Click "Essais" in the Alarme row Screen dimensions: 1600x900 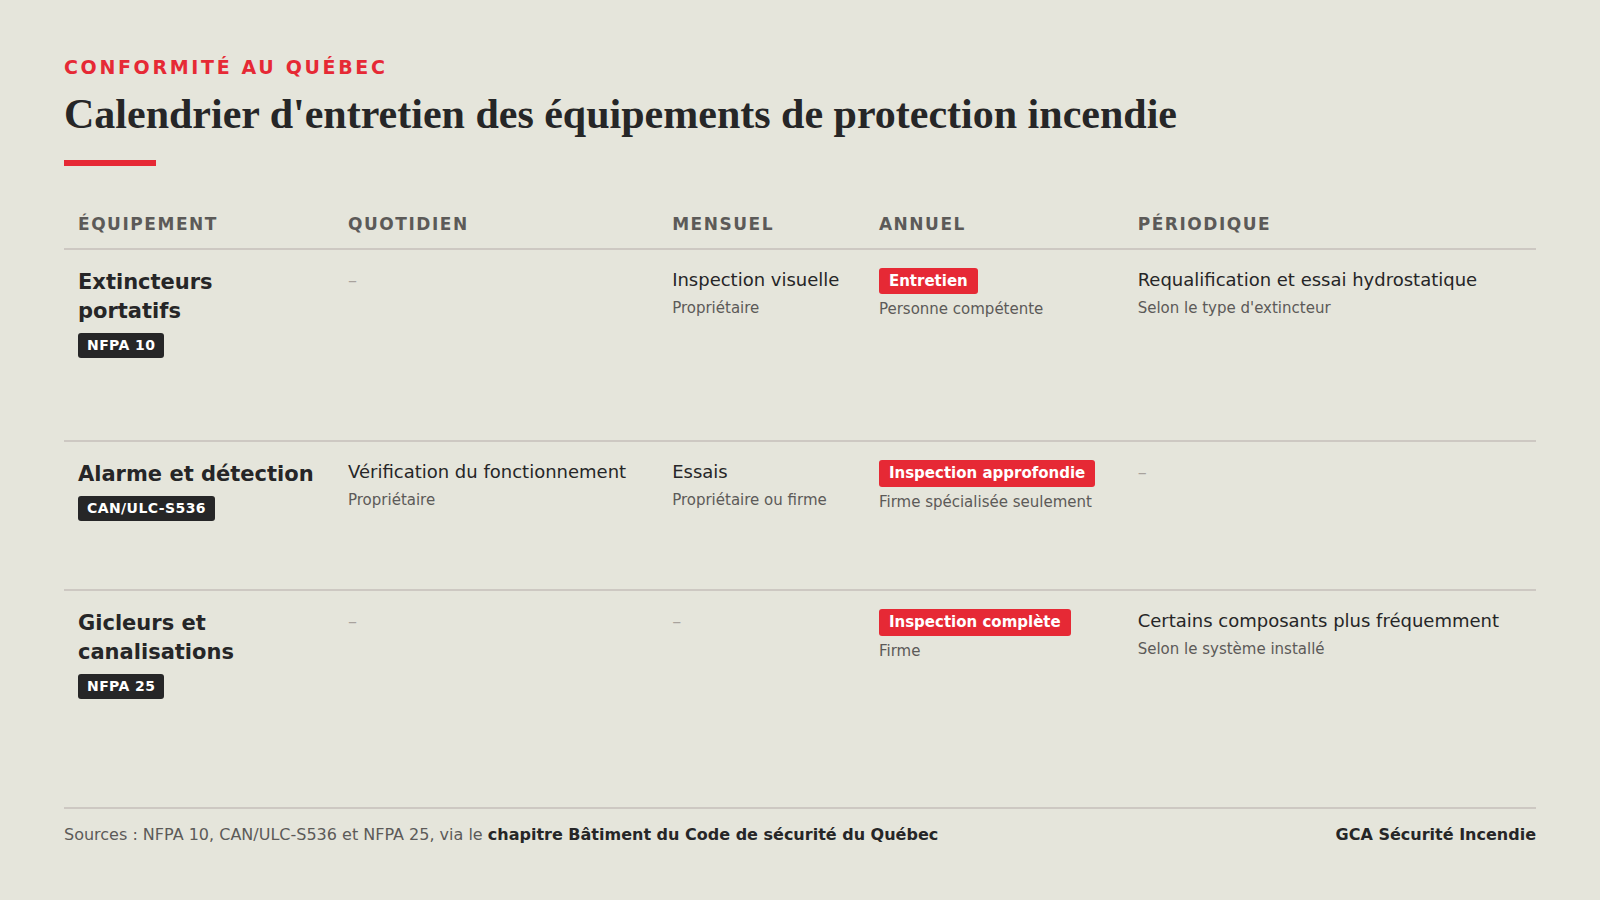(x=700, y=472)
